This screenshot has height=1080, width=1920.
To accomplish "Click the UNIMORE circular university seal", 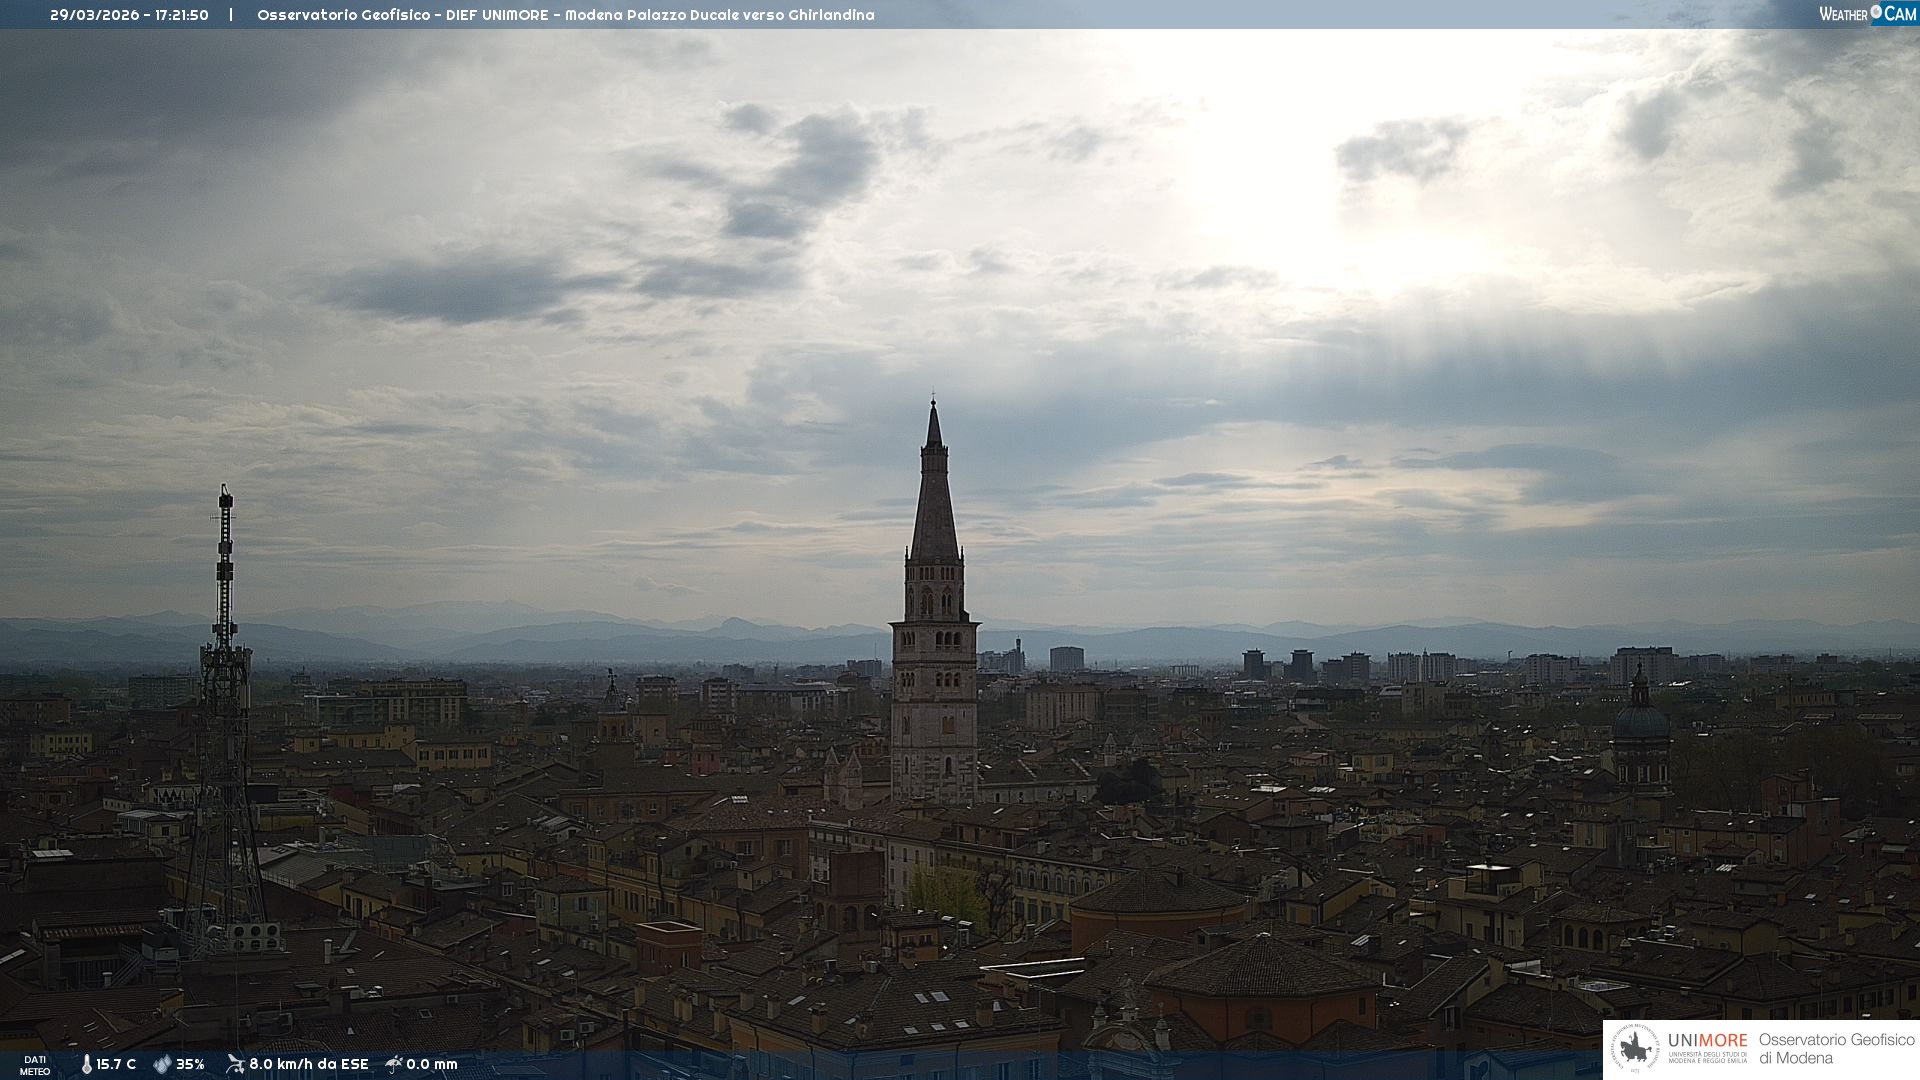I will [x=1635, y=1049].
